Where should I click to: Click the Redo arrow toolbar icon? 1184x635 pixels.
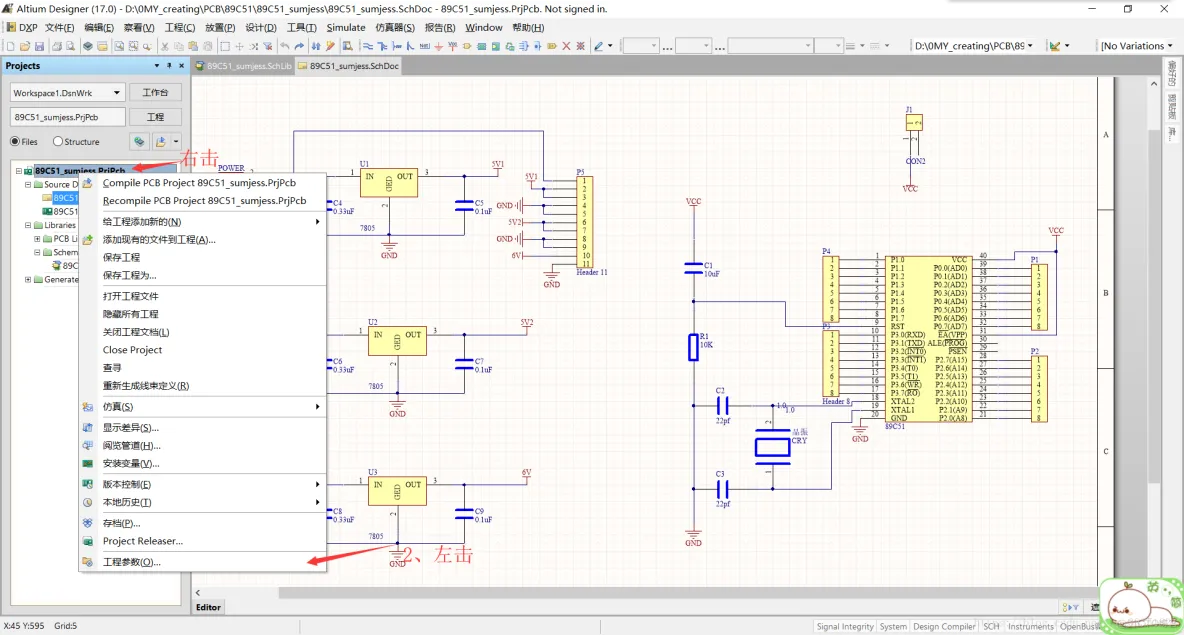298,46
